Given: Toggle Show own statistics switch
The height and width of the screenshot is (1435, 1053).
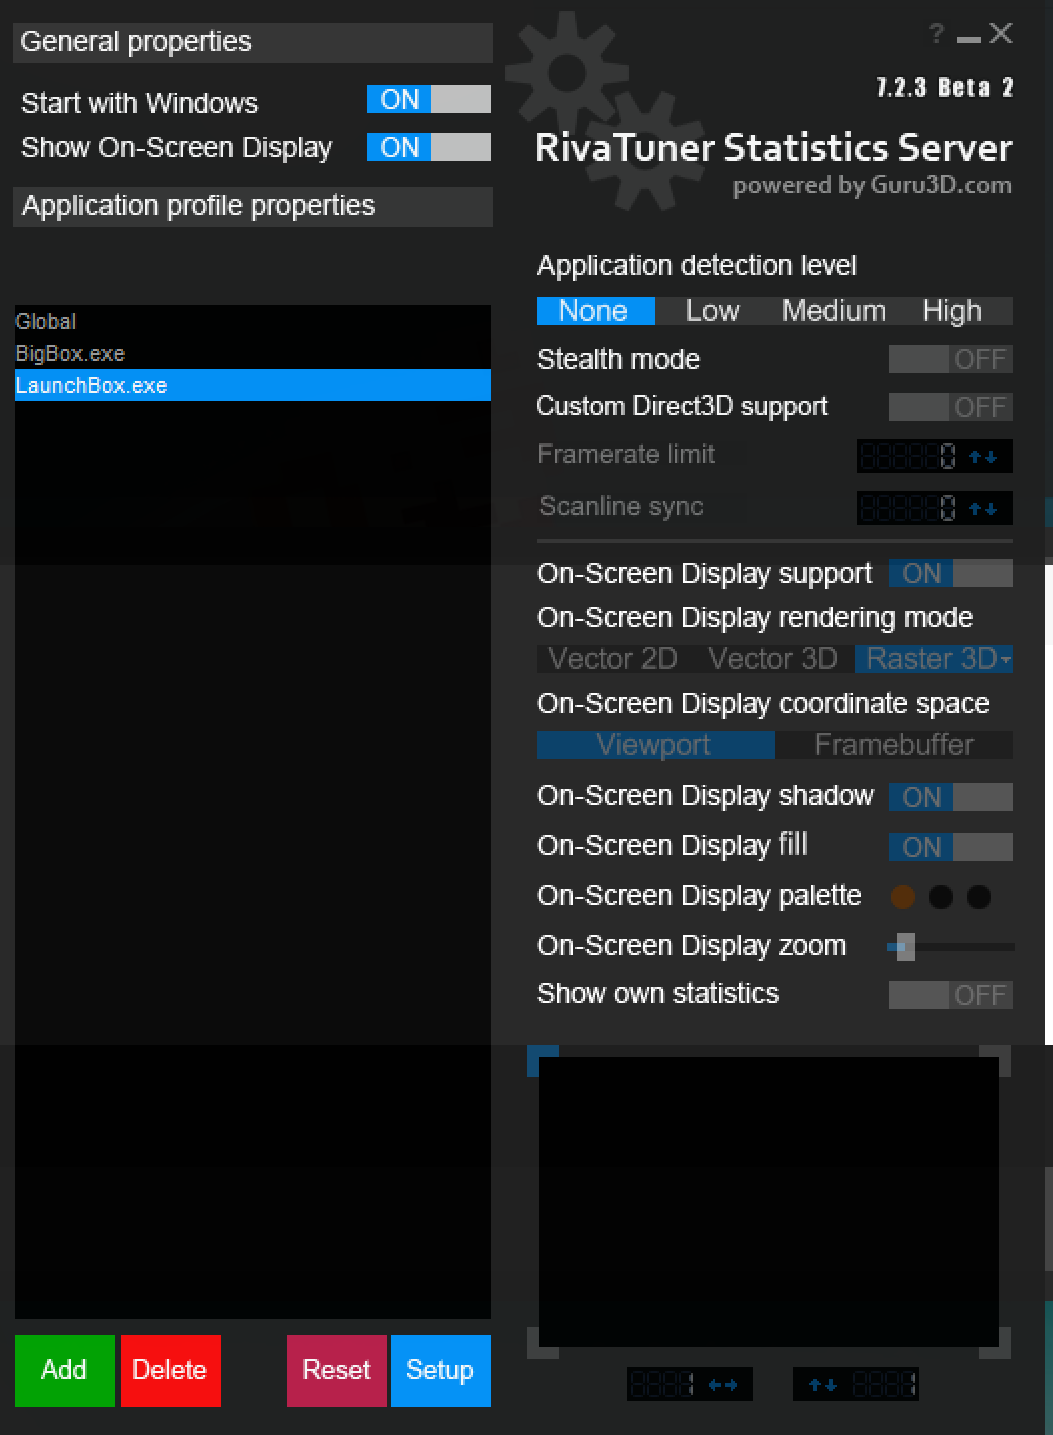Looking at the screenshot, I should click(x=951, y=995).
